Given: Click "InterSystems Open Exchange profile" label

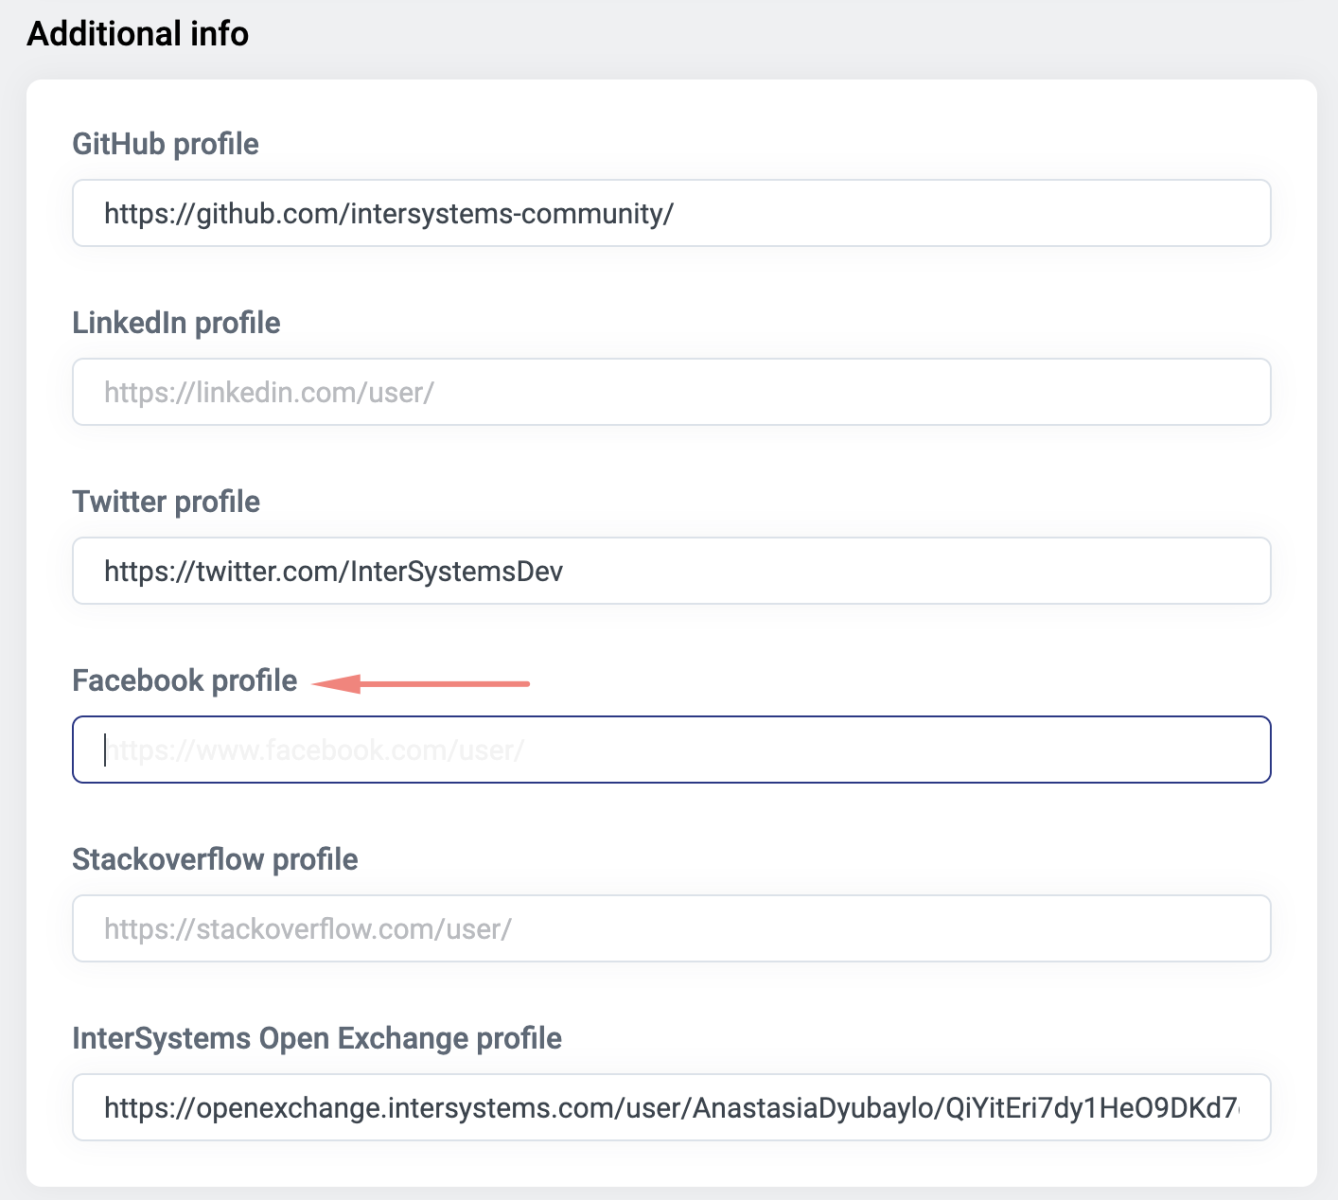Looking at the screenshot, I should pyautogui.click(x=317, y=1039).
